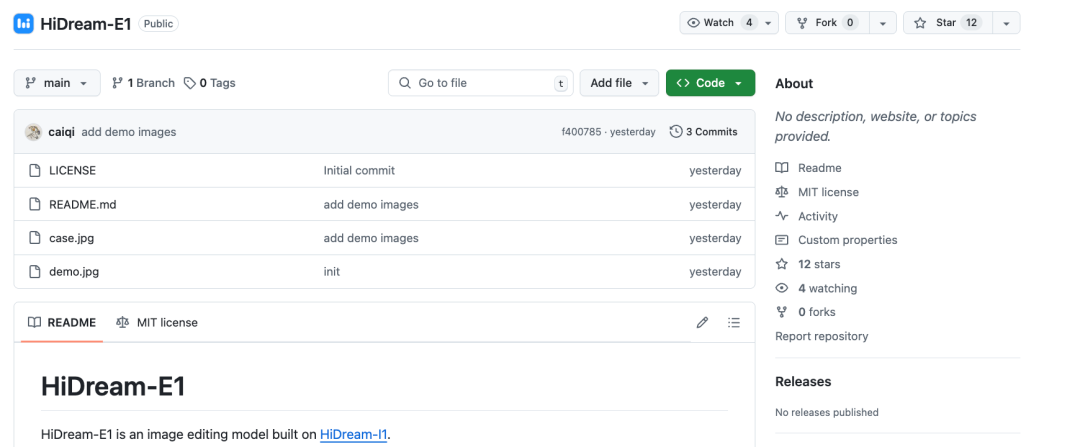View the 0 forks link
The height and width of the screenshot is (447, 1080).
click(817, 312)
